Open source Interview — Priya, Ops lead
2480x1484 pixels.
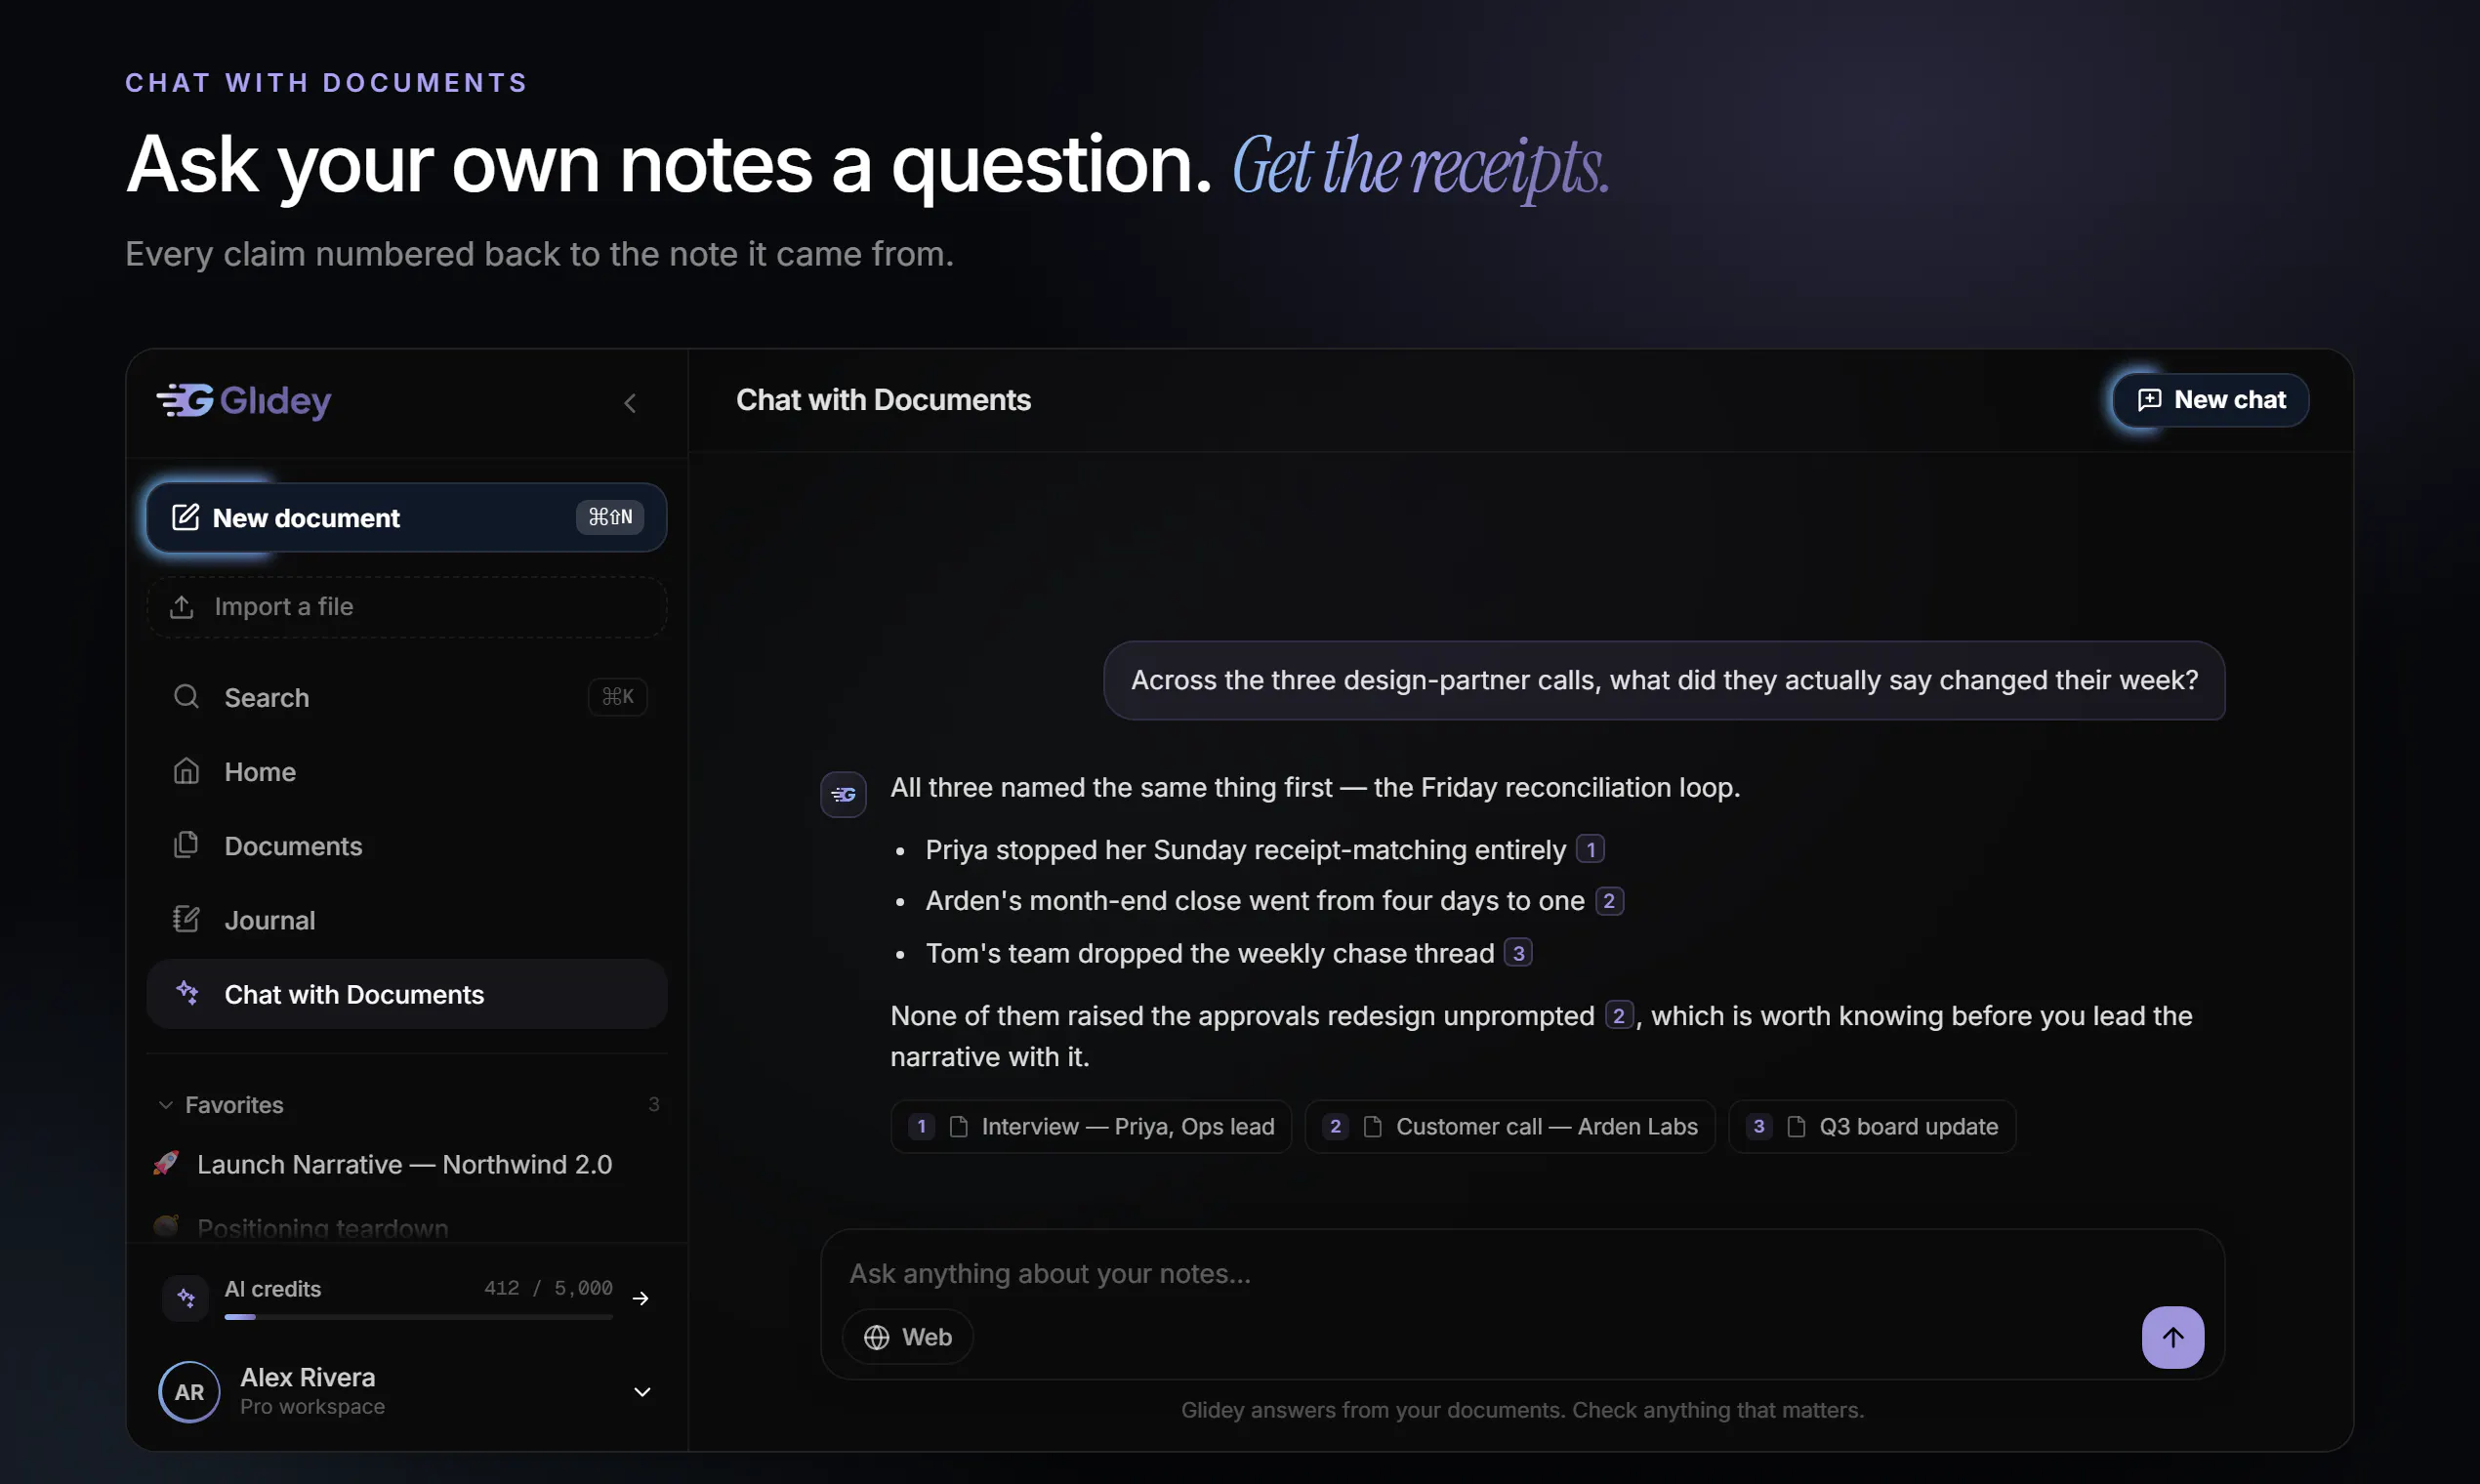1091,1127
